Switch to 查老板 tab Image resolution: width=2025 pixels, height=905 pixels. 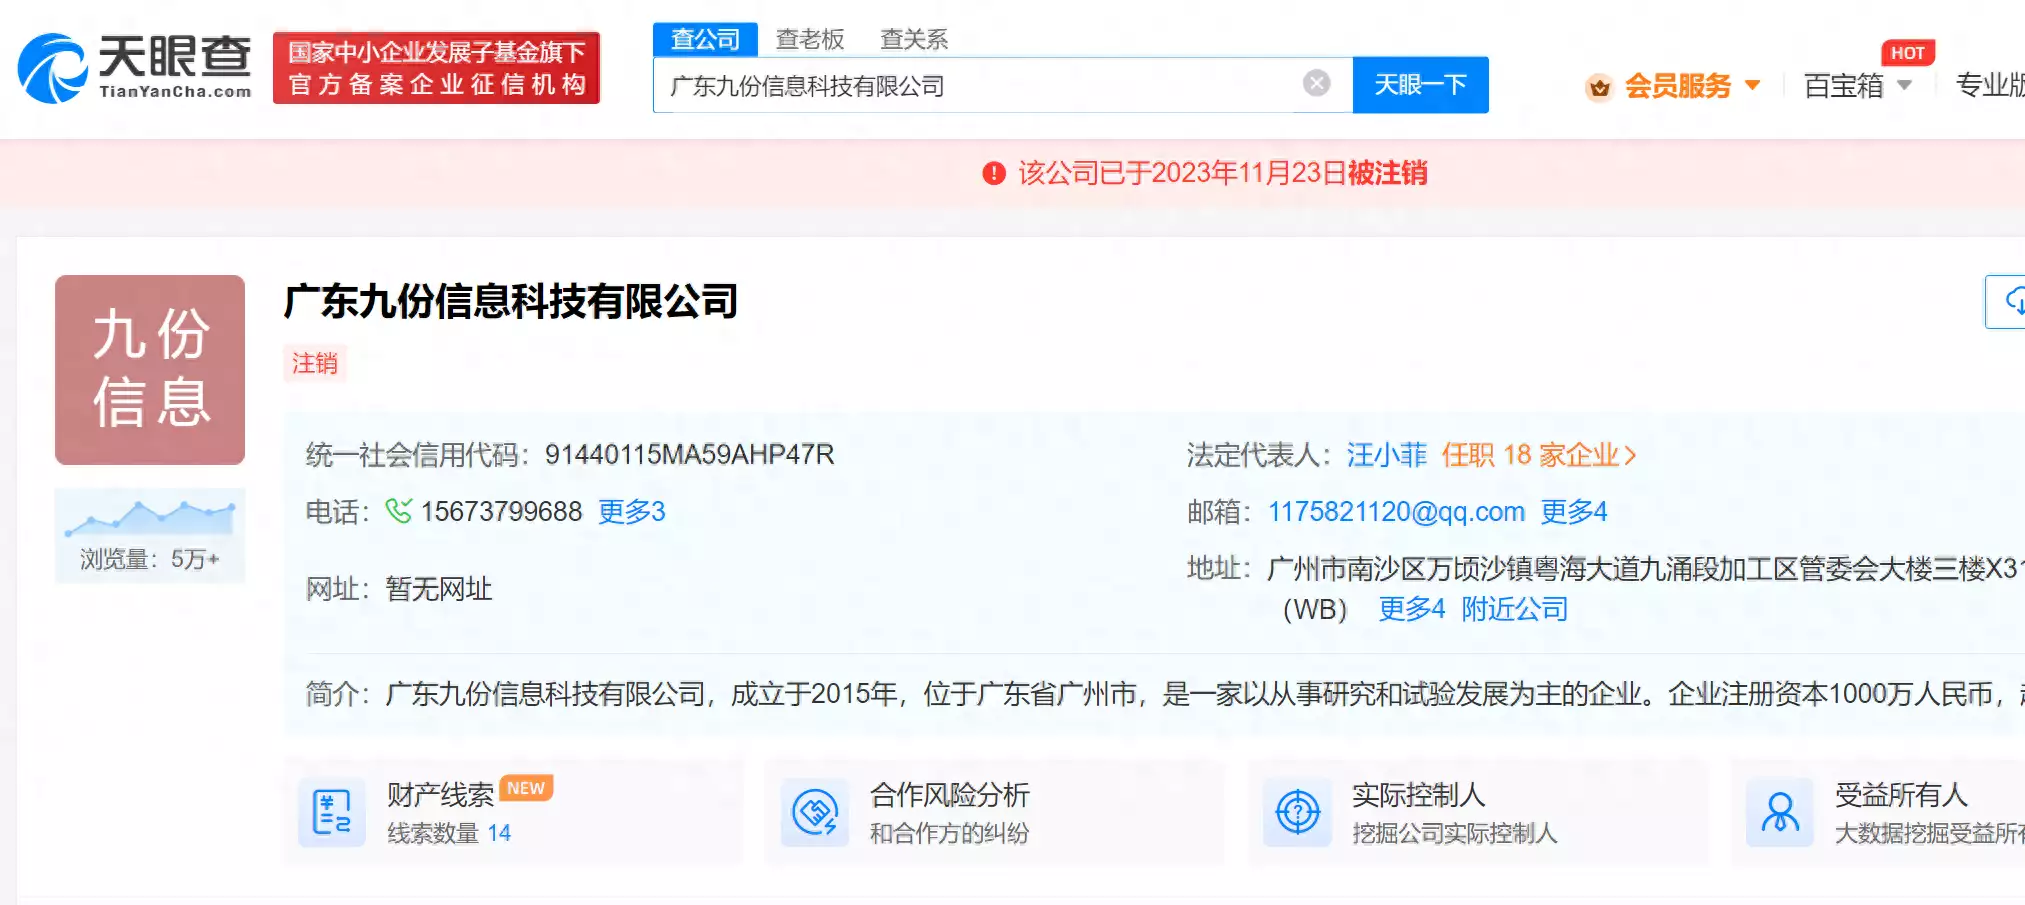(x=810, y=39)
